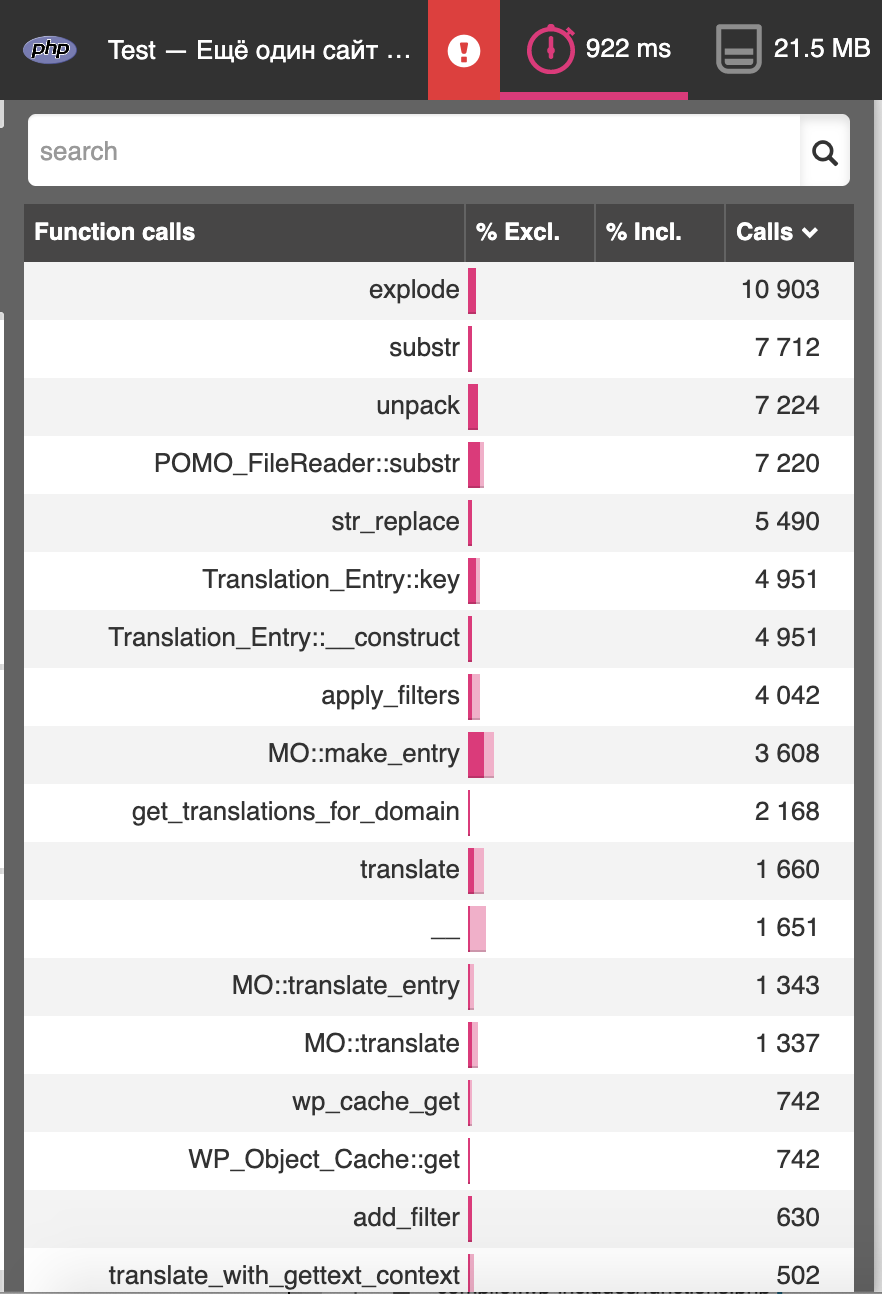The height and width of the screenshot is (1294, 882).
Task: Toggle Calls column sort arrow
Action: [x=810, y=232]
